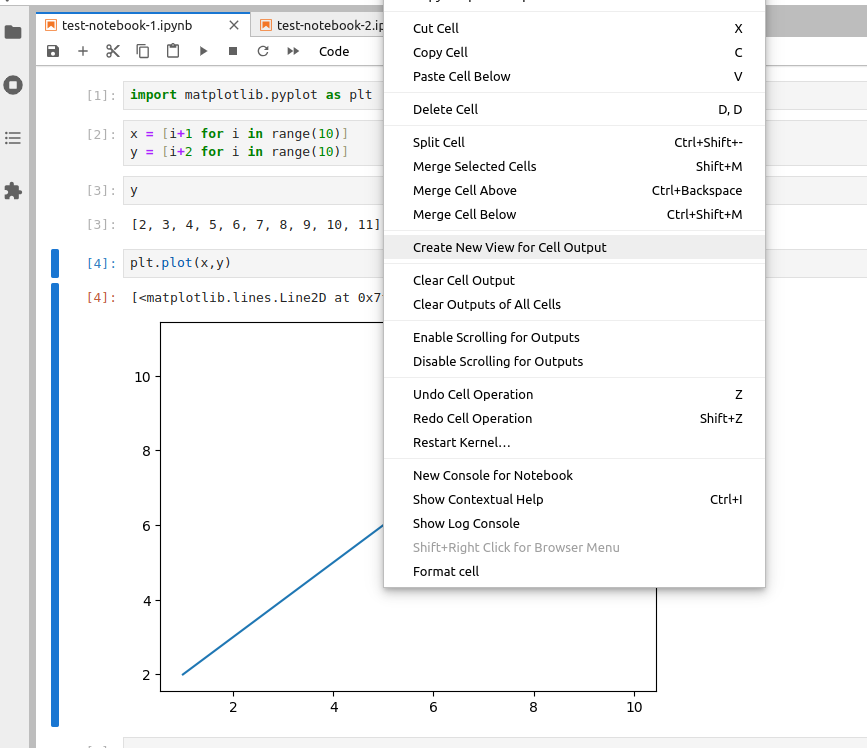Click the cell 3 input containing y

(253, 191)
